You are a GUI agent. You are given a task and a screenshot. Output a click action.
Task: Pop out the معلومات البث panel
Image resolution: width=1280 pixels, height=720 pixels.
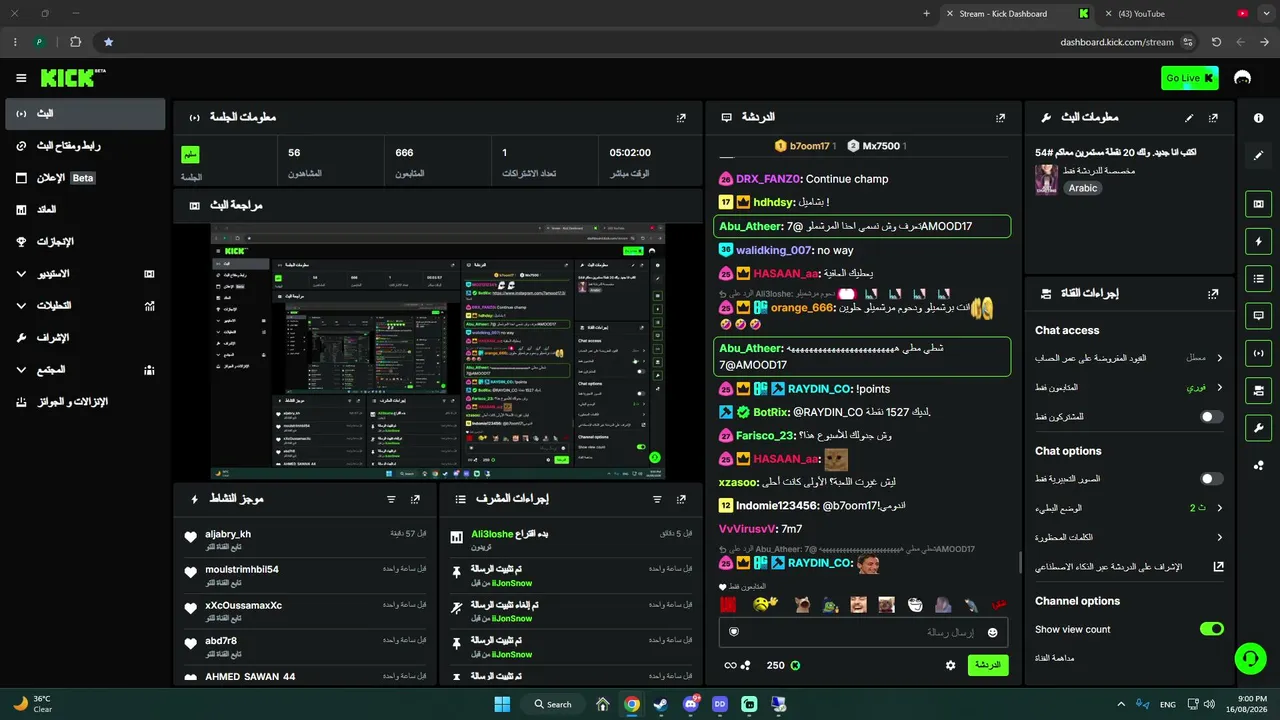(1213, 117)
